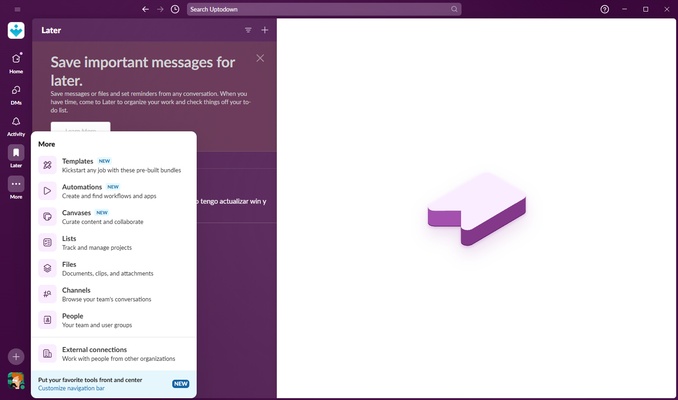Click the Search Uptodown field

pos(324,9)
